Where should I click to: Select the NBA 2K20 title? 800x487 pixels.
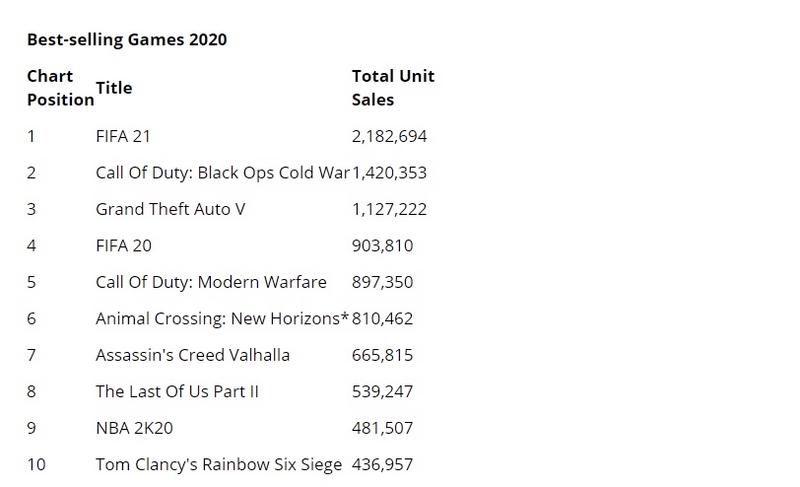pyautogui.click(x=134, y=428)
